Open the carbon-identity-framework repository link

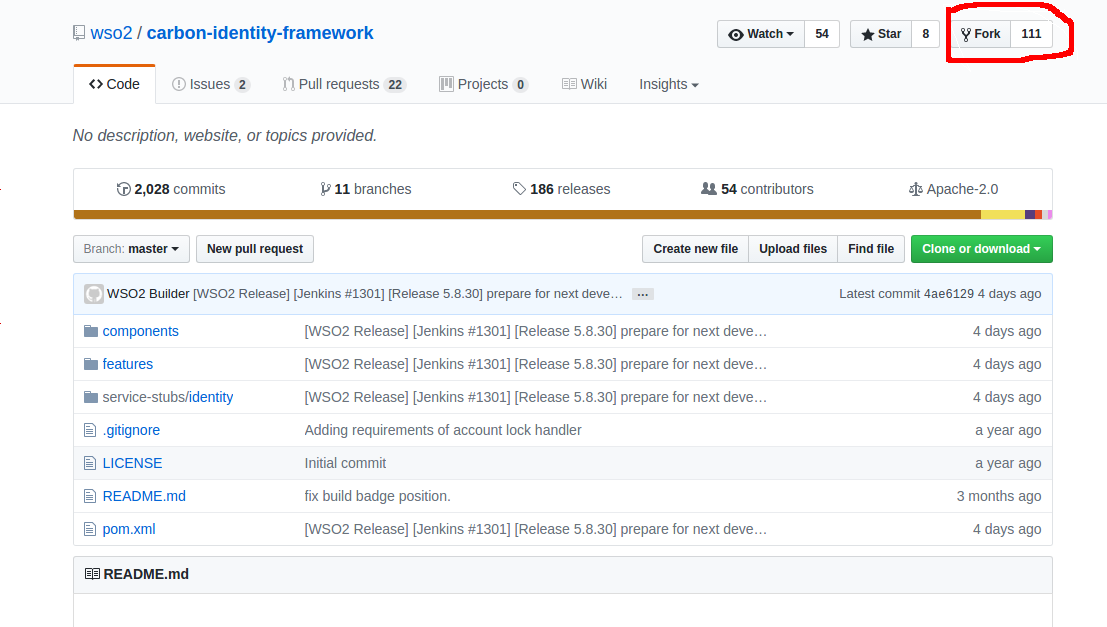point(260,33)
